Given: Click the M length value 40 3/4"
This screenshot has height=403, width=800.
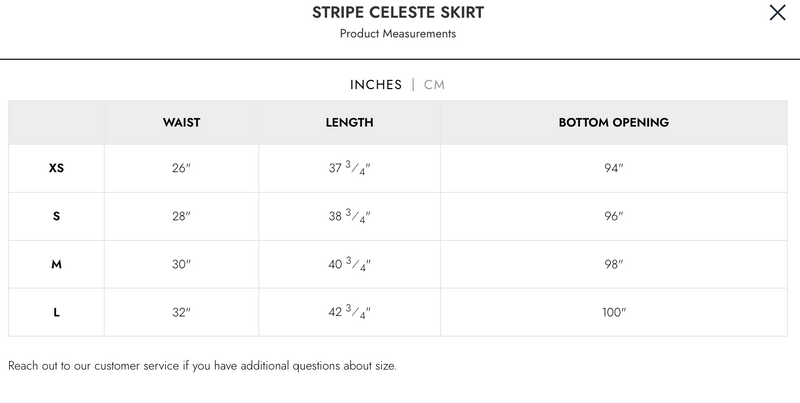Looking at the screenshot, I should click(x=349, y=264).
